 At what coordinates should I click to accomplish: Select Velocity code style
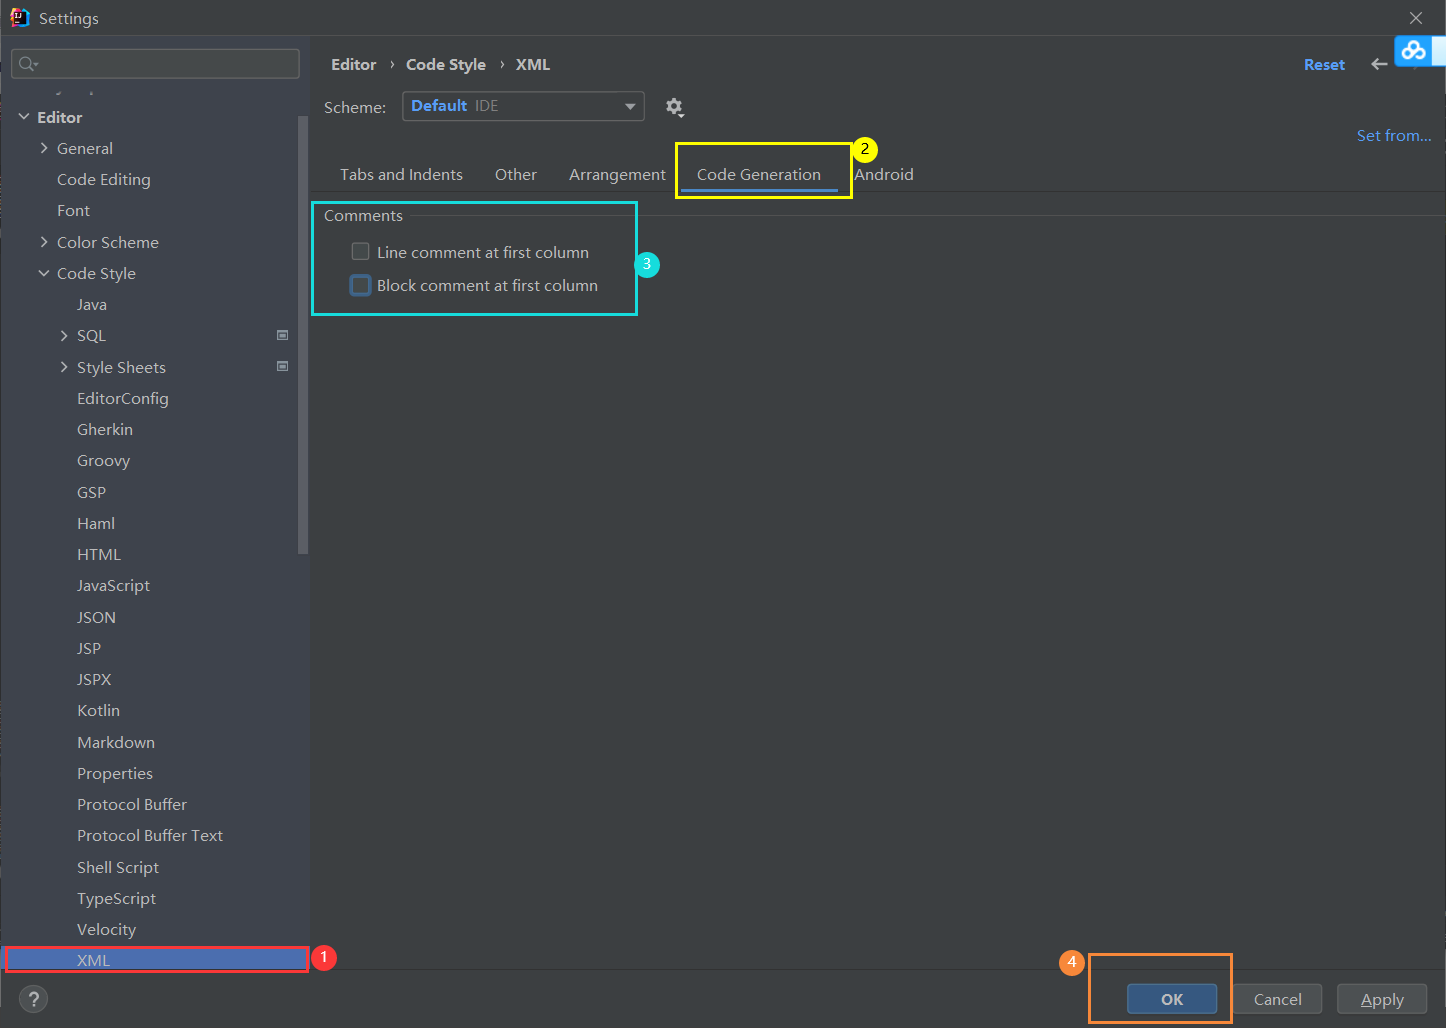coord(107,929)
